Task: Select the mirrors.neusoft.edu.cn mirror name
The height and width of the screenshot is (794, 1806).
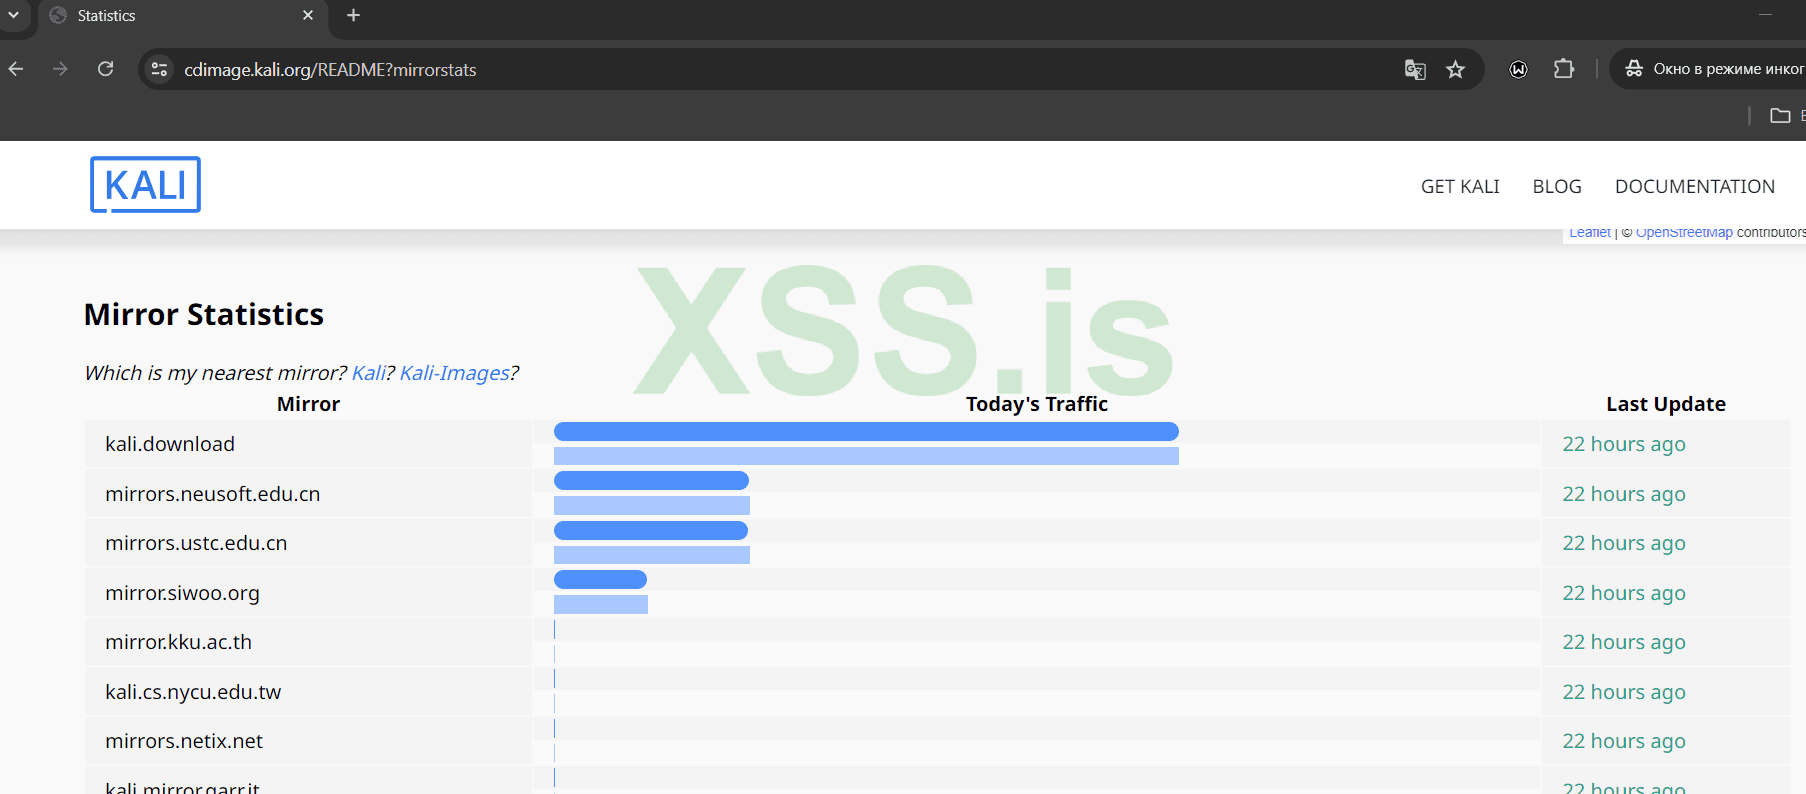Action: pos(213,494)
